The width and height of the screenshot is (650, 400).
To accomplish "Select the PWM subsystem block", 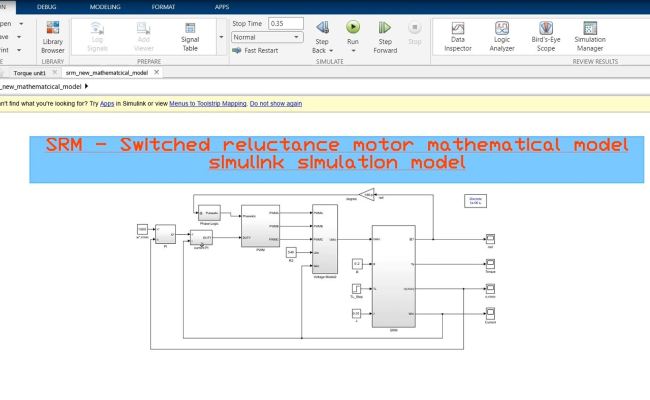I will 260,226.
